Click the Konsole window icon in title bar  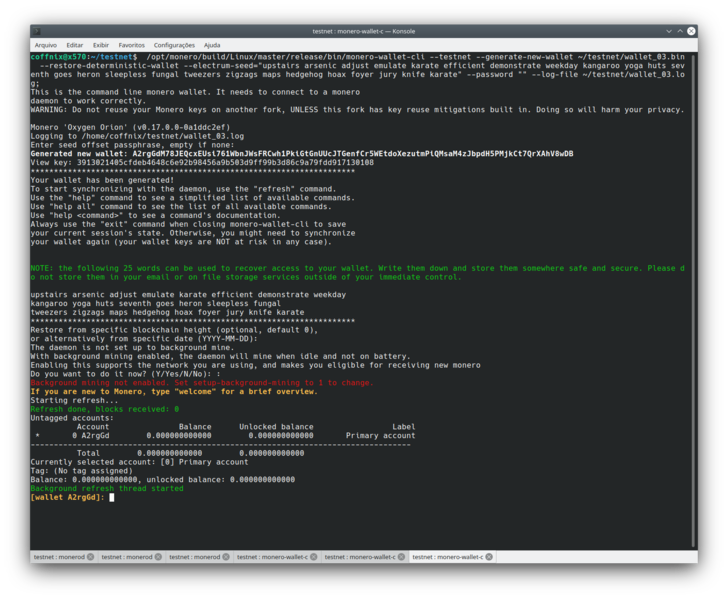[37, 31]
